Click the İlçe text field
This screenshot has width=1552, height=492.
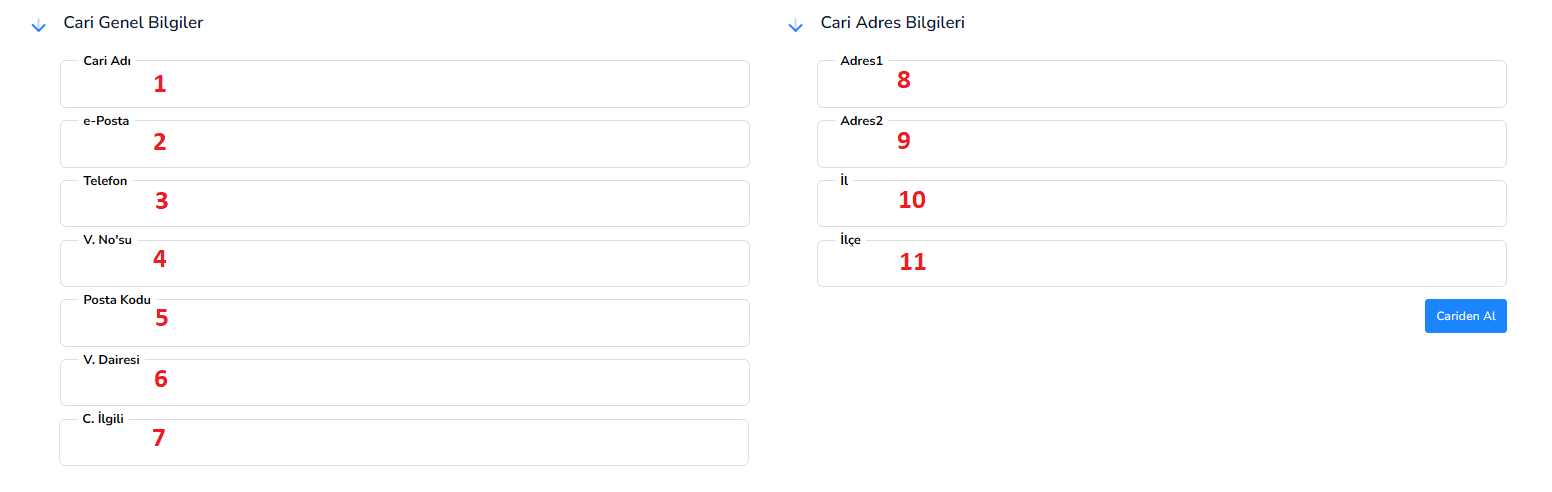pos(1162,263)
